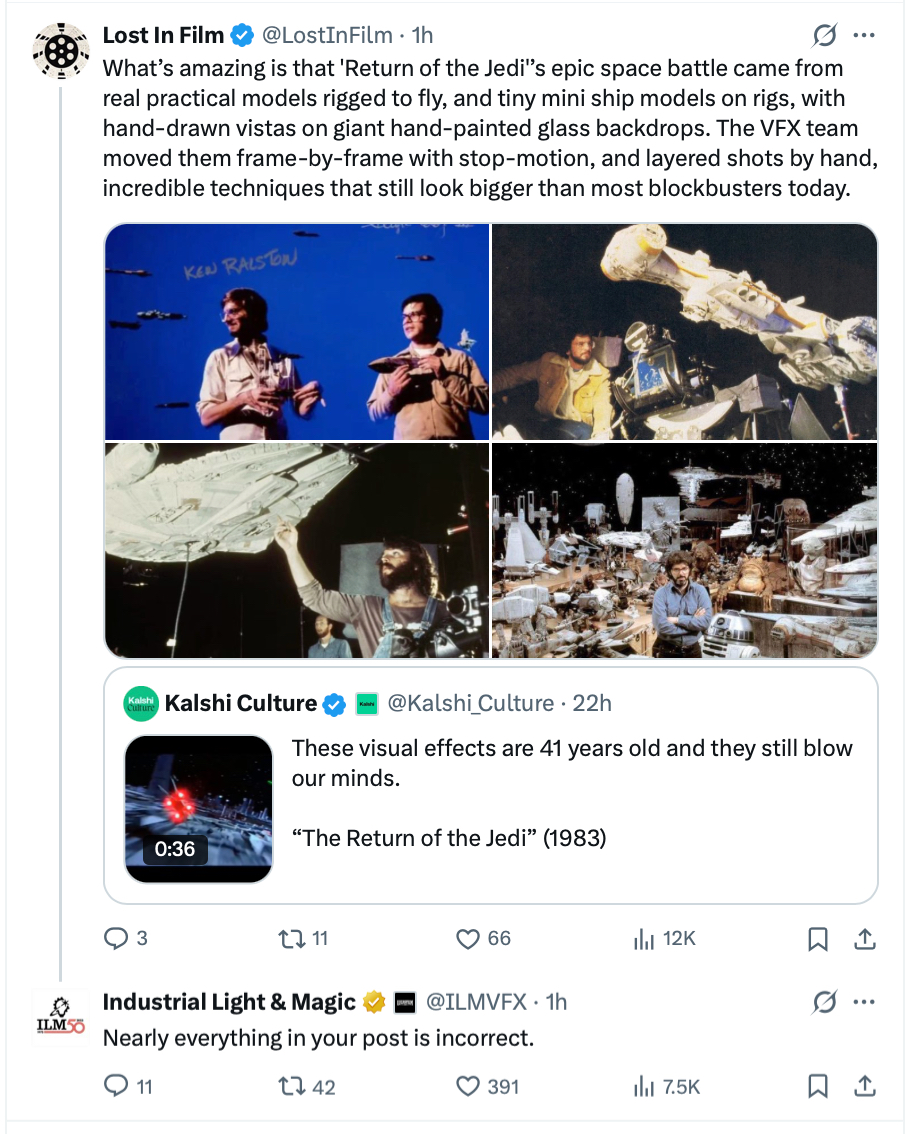Screen dimensions: 918x1134
Task: Open Grok icon on ILM reply
Action: [x=824, y=1002]
